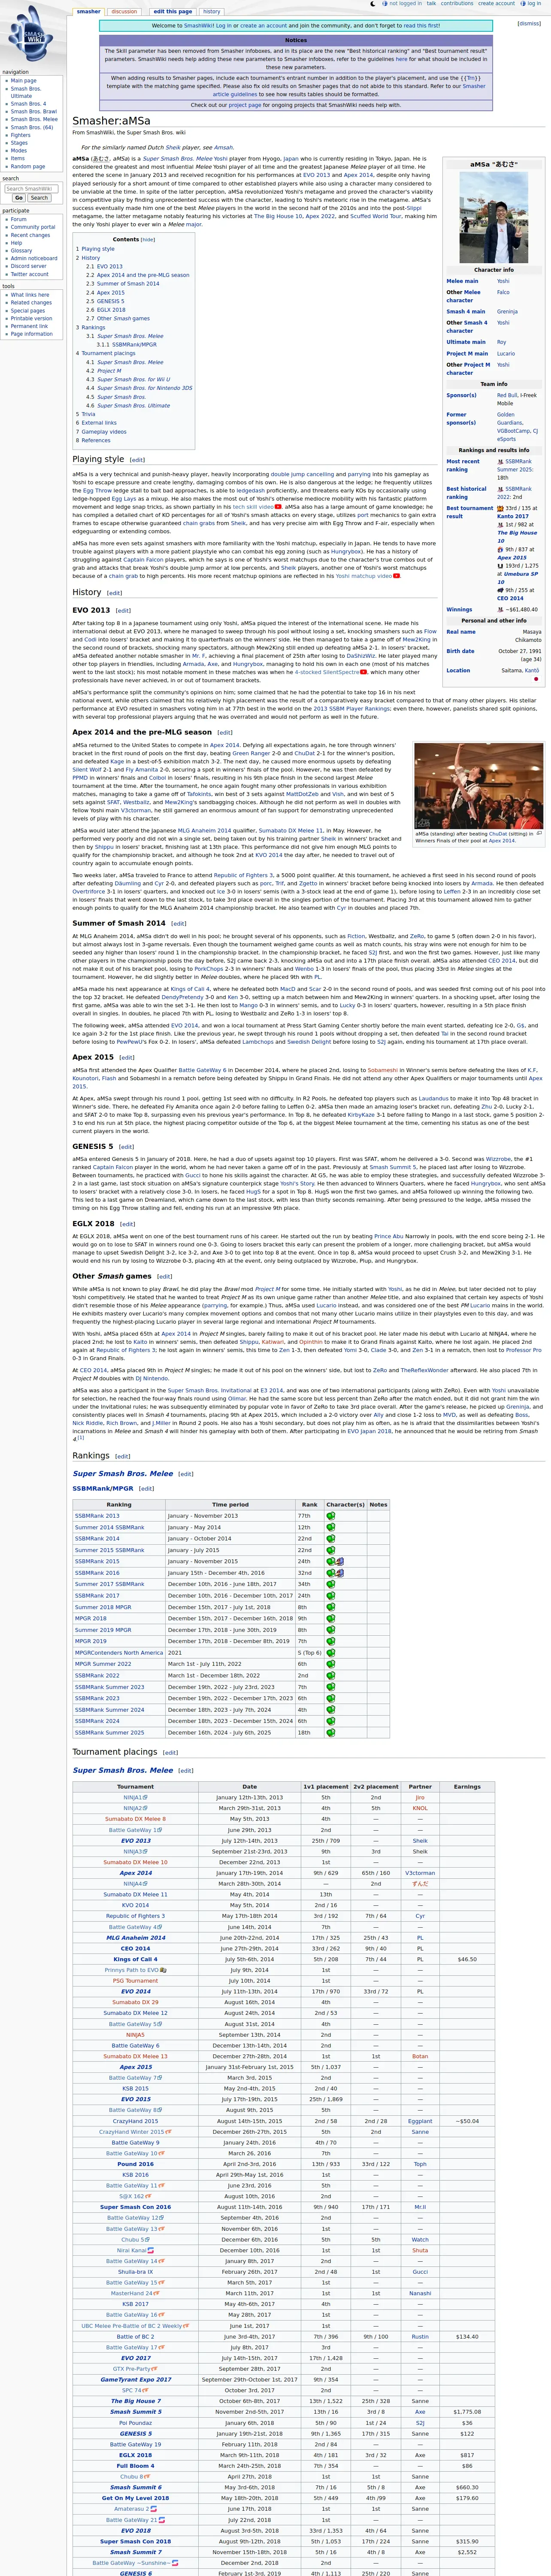This screenshot has width=551, height=2576.
Task: Click the Yoshi icon in Summer 2014 SSBMRank row
Action: point(331,1527)
